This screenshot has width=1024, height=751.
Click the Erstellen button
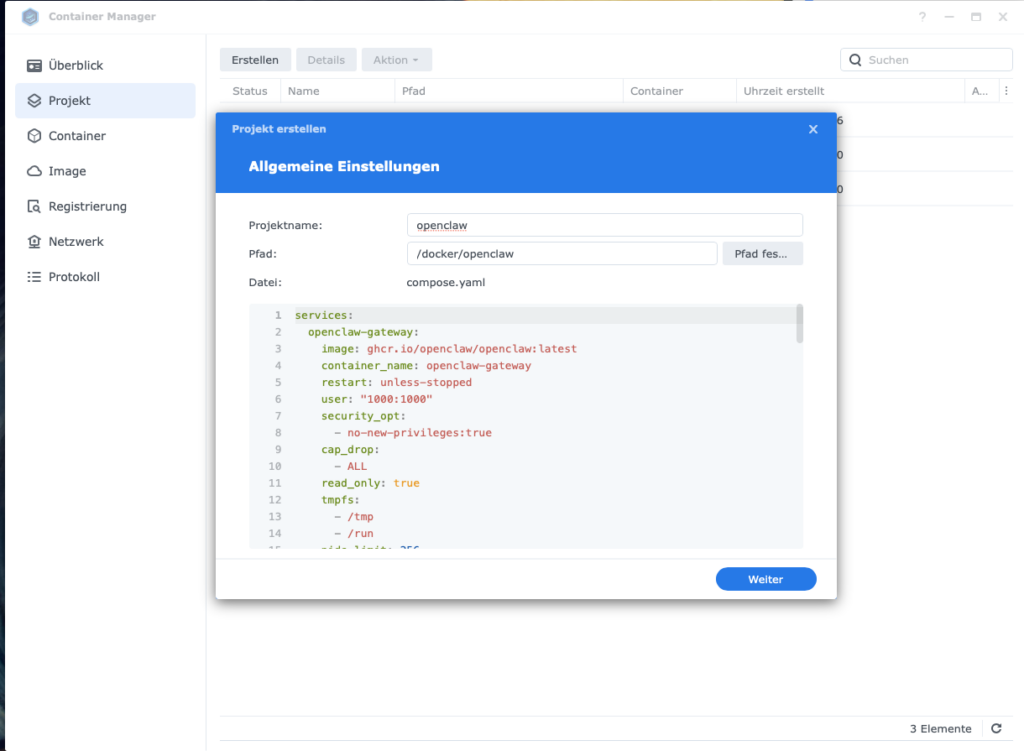pyautogui.click(x=255, y=60)
